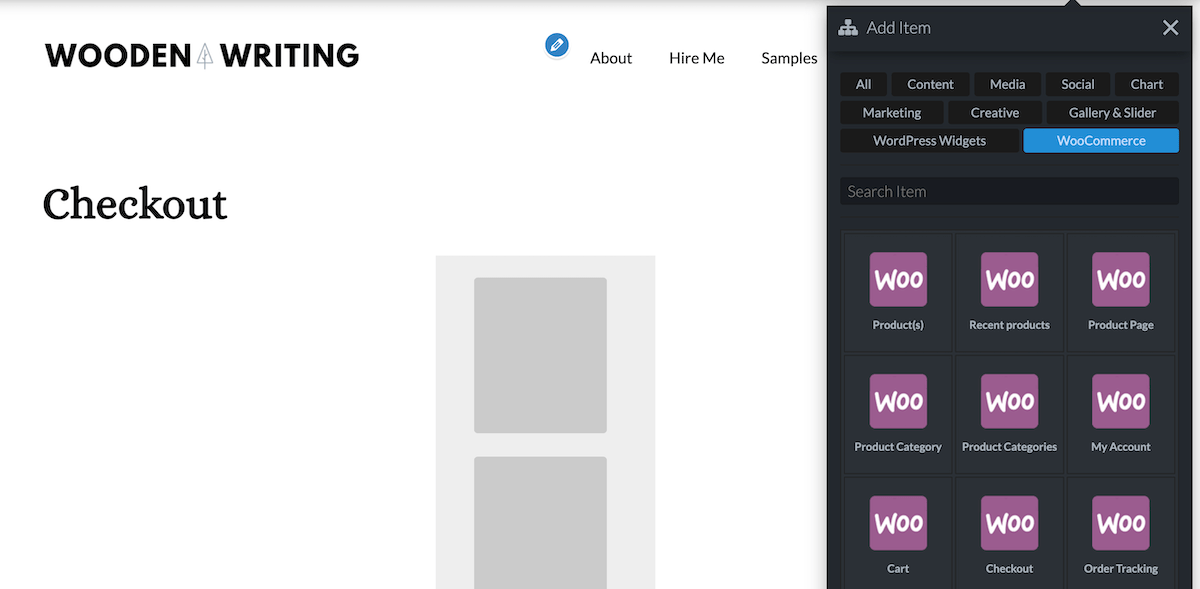Click the Checkout page heading

click(x=135, y=204)
